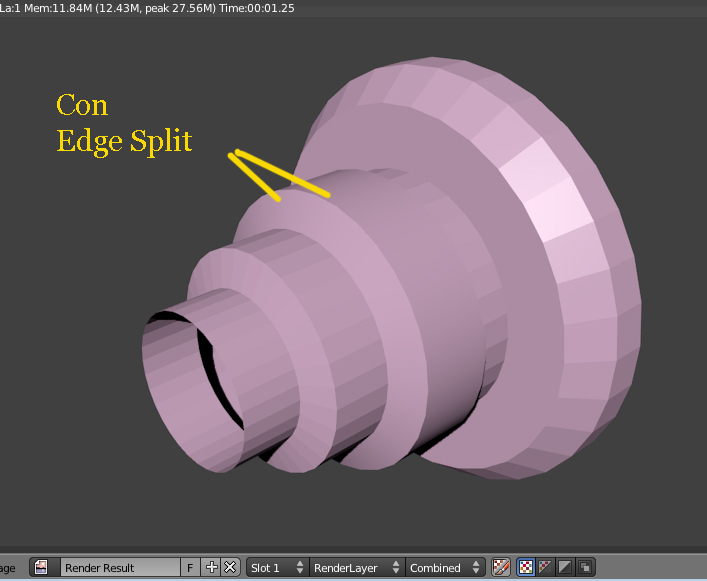Click the render stats text in header
Screen dimensions: 707x581
point(147,8)
